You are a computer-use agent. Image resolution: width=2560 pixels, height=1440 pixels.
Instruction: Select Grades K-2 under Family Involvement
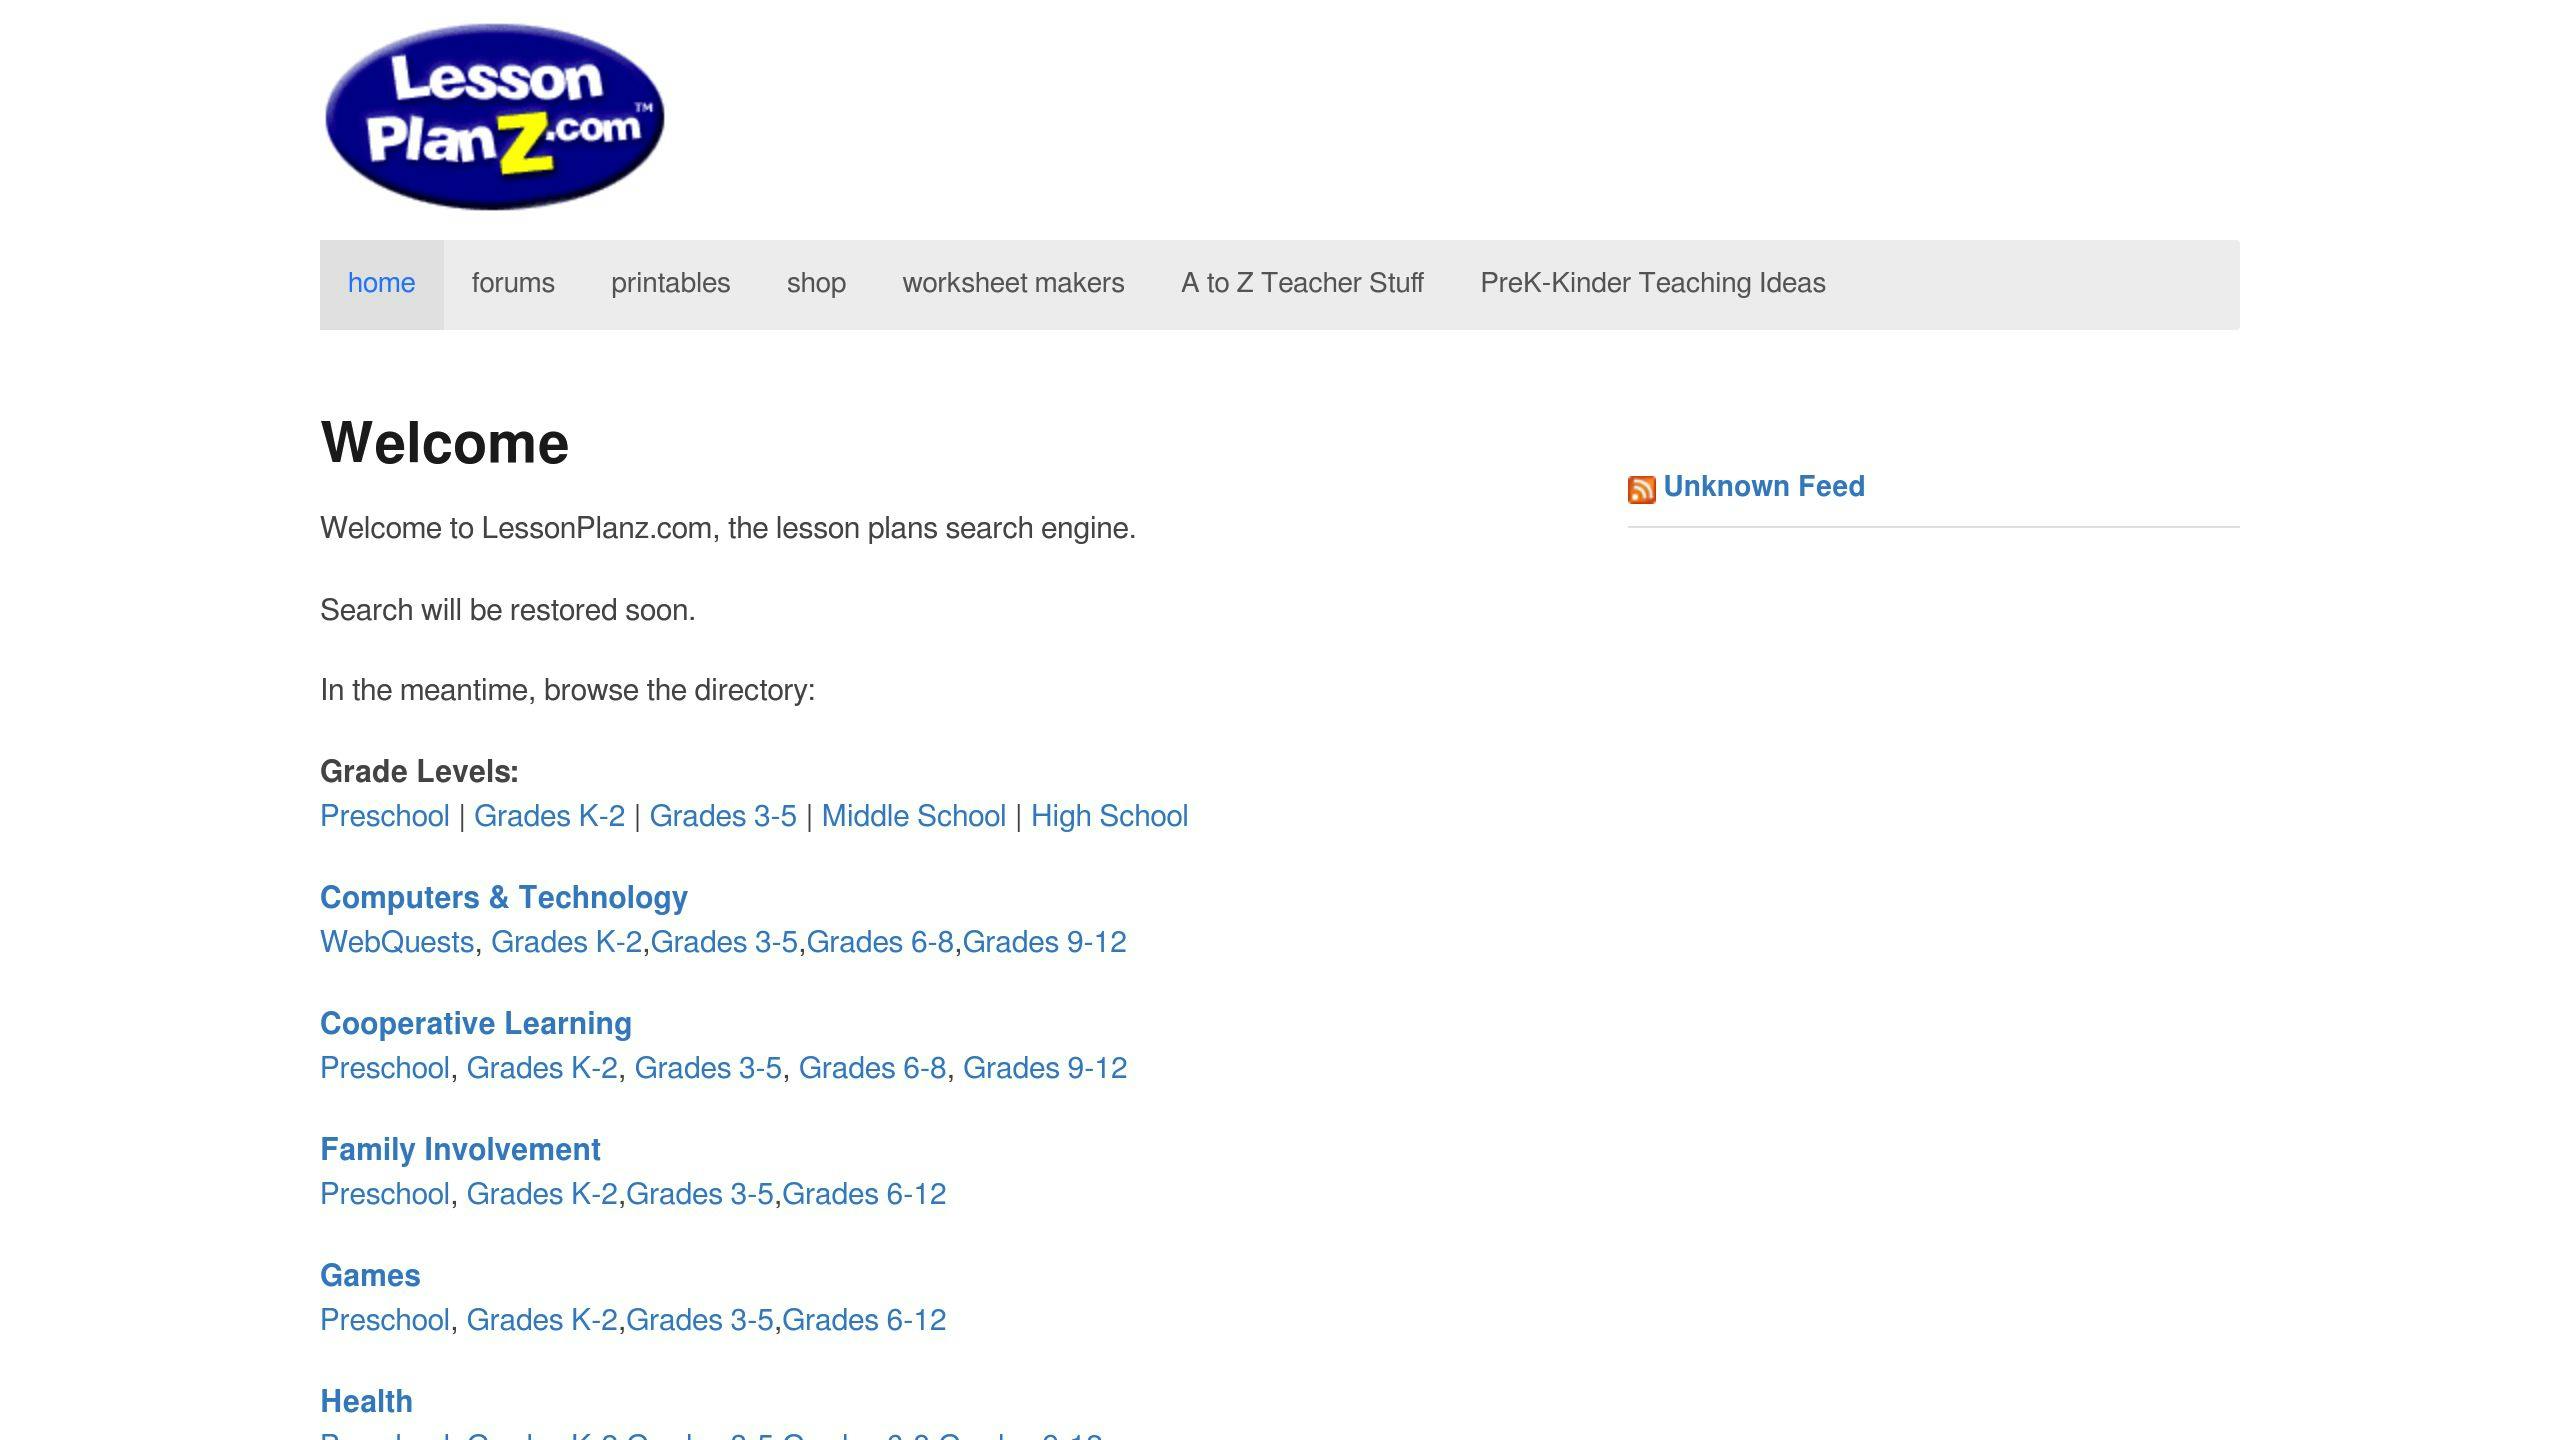[542, 1194]
